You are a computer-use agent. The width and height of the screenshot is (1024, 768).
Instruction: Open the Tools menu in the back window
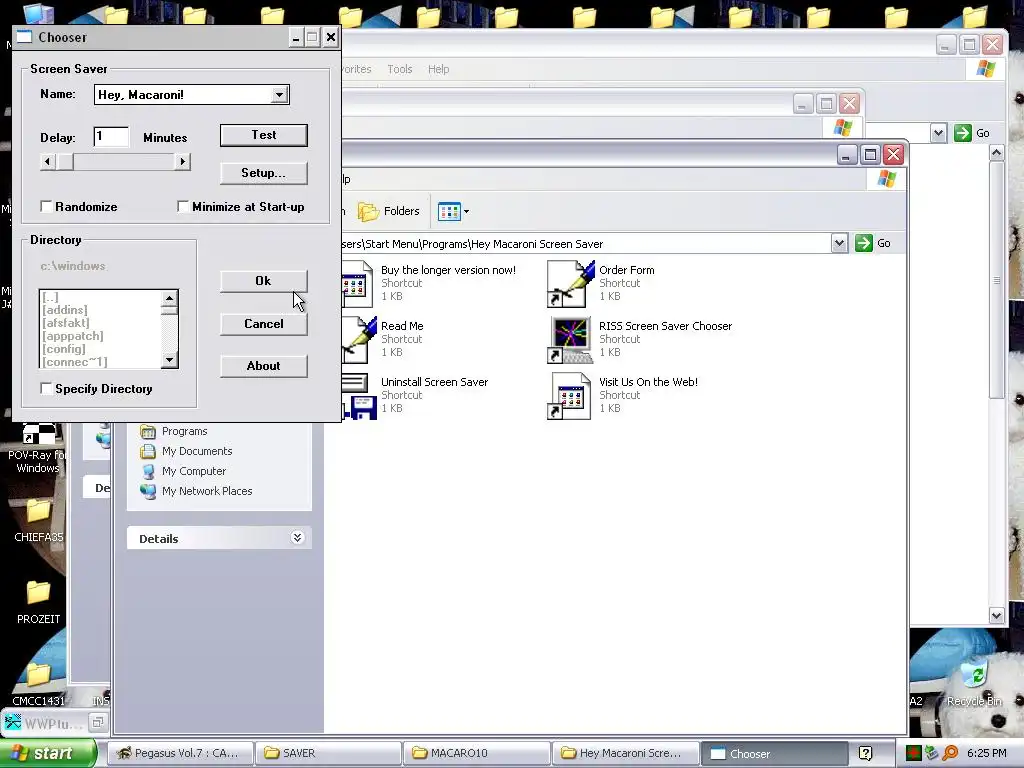point(400,69)
